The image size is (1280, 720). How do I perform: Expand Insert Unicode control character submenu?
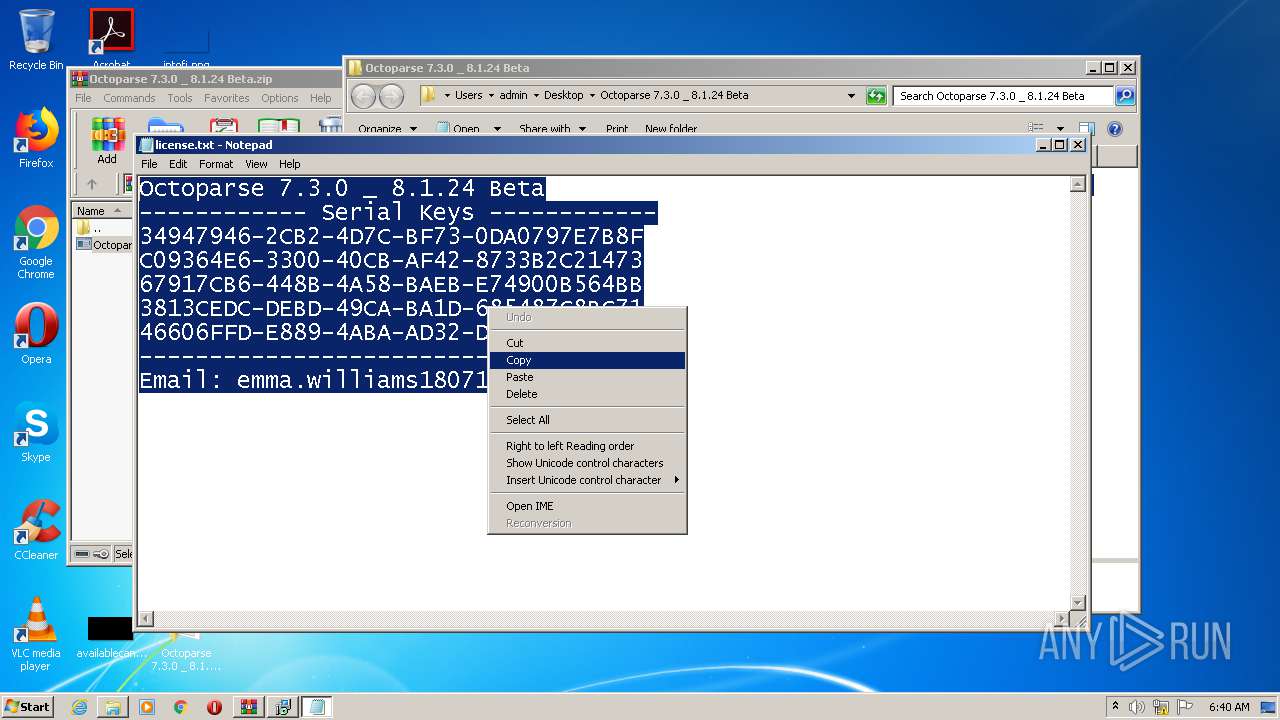pyautogui.click(x=587, y=480)
